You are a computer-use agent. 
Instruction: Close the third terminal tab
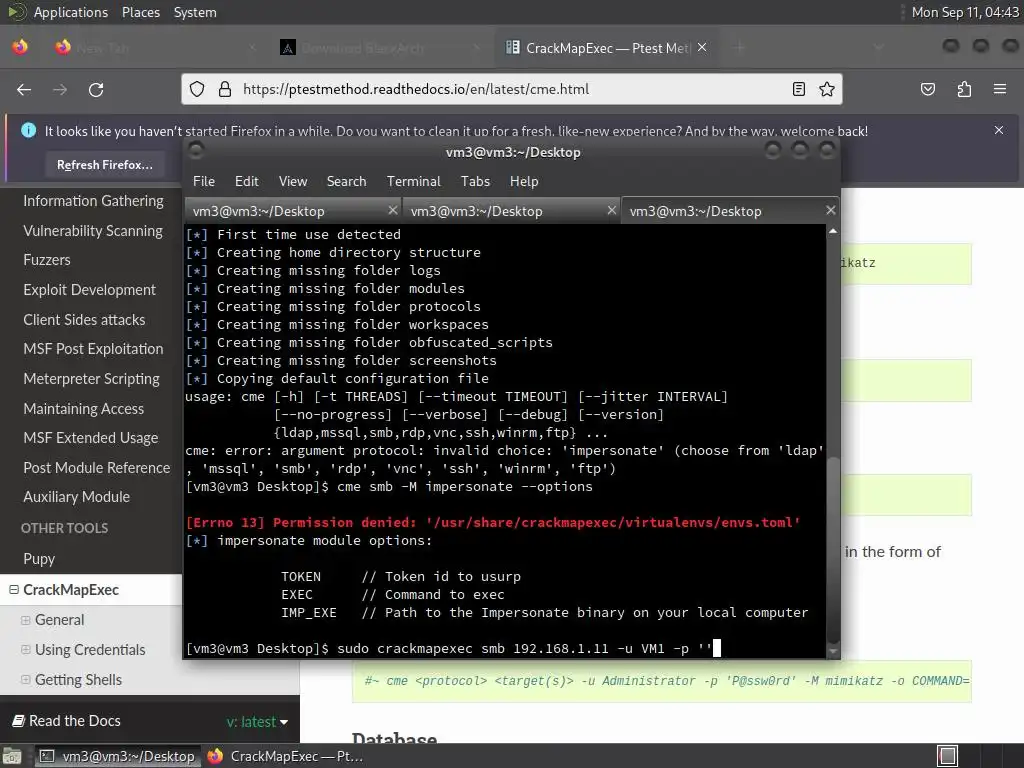coord(830,210)
